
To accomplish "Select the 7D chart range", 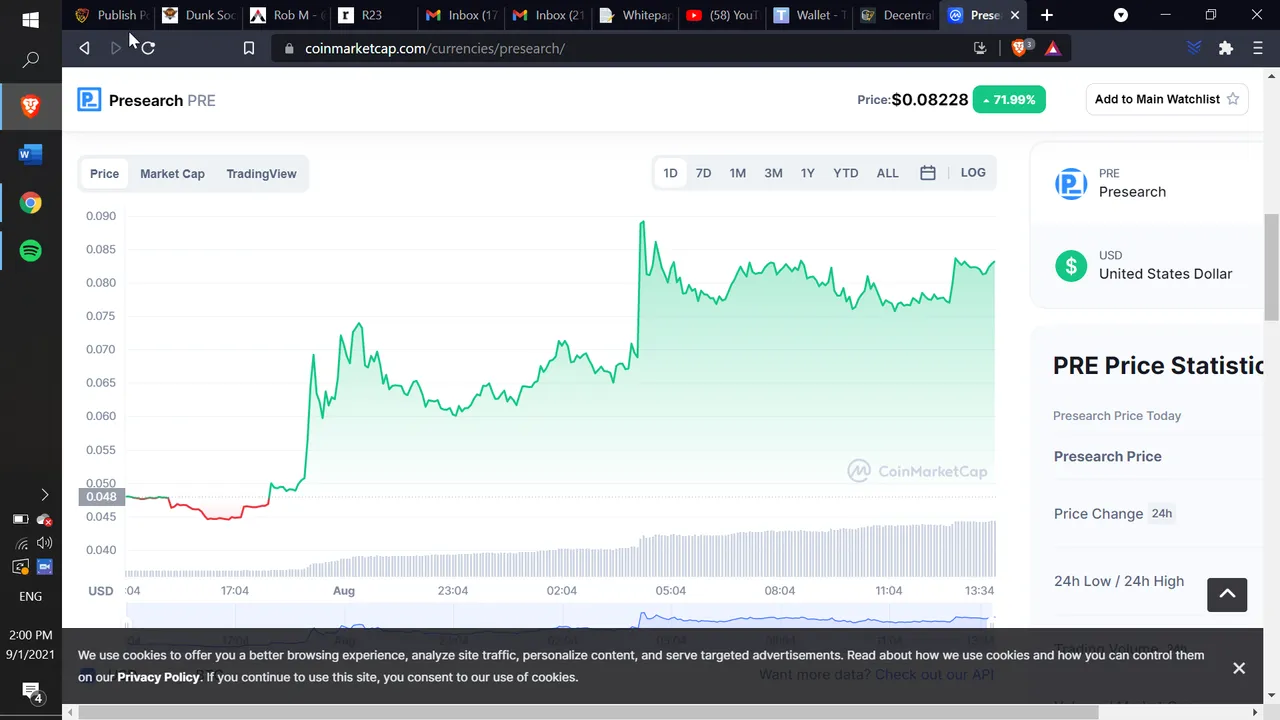I will (704, 173).
